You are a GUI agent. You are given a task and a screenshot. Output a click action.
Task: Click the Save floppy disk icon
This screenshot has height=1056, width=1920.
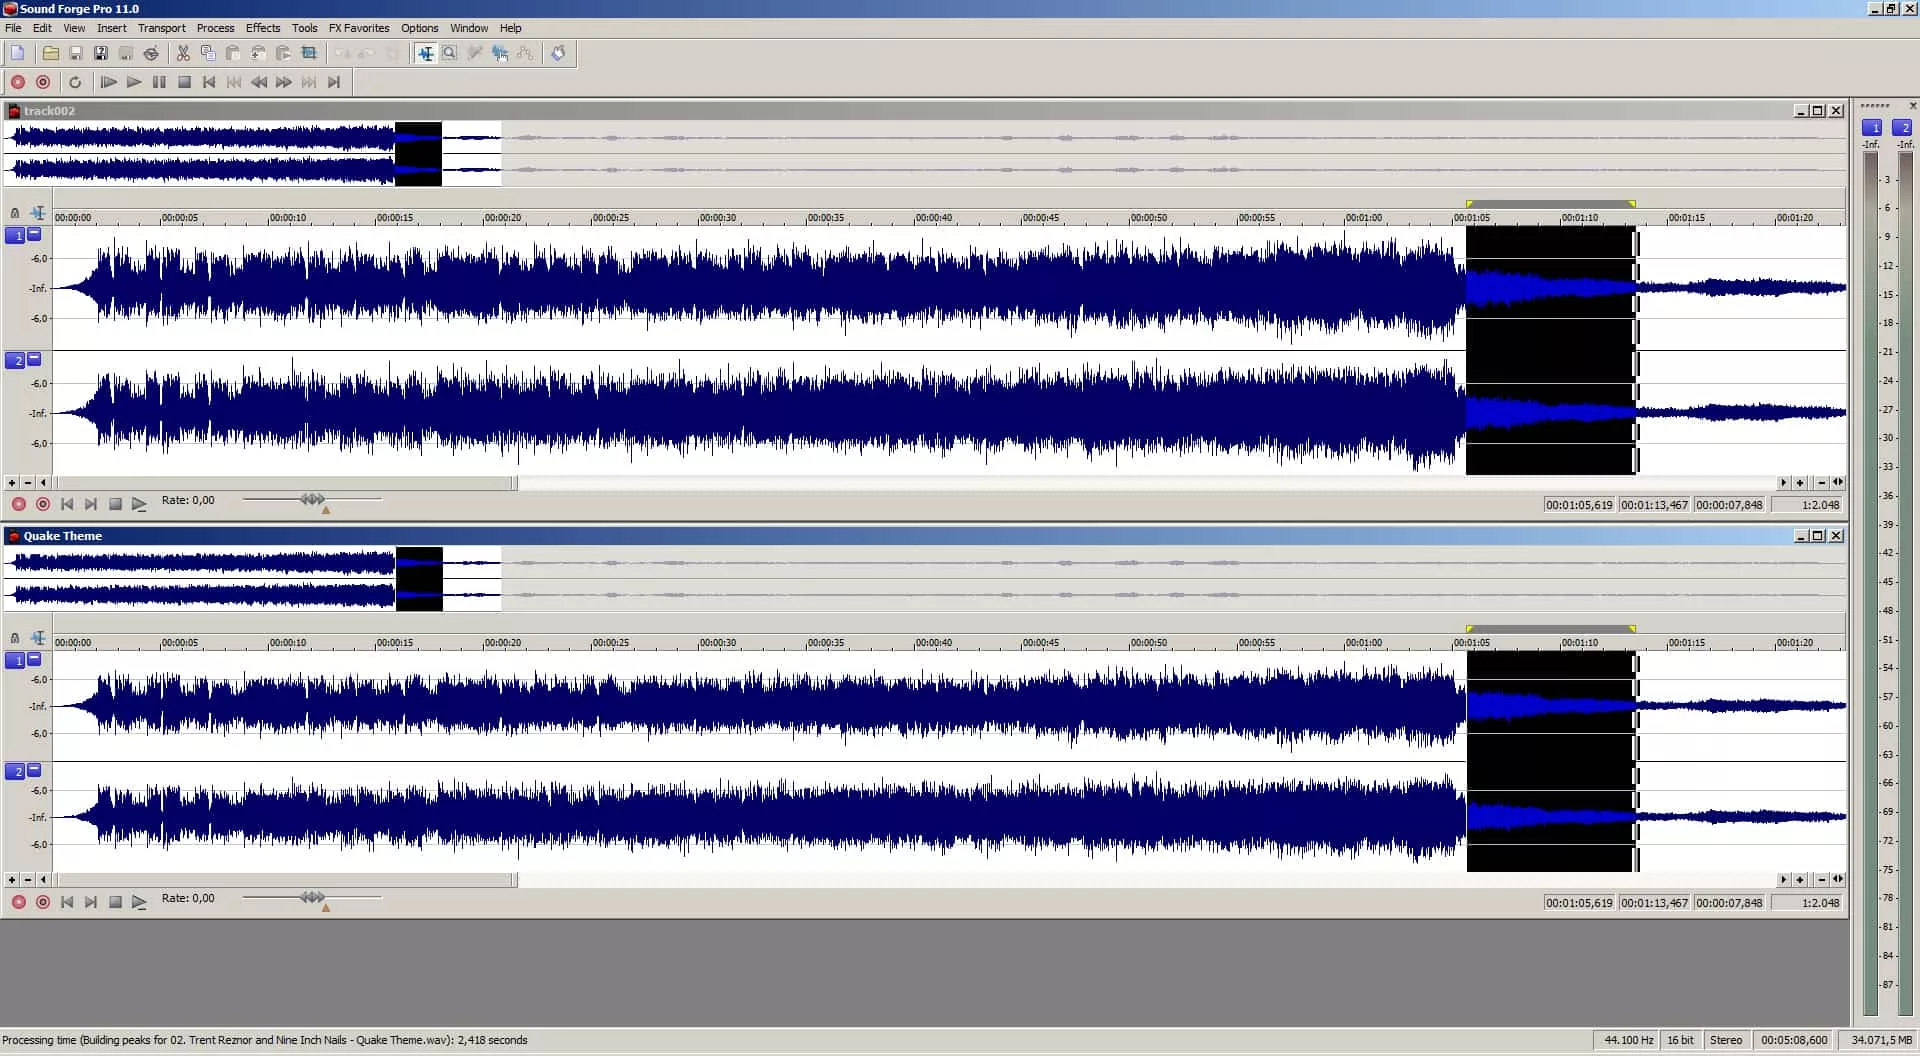(75, 53)
